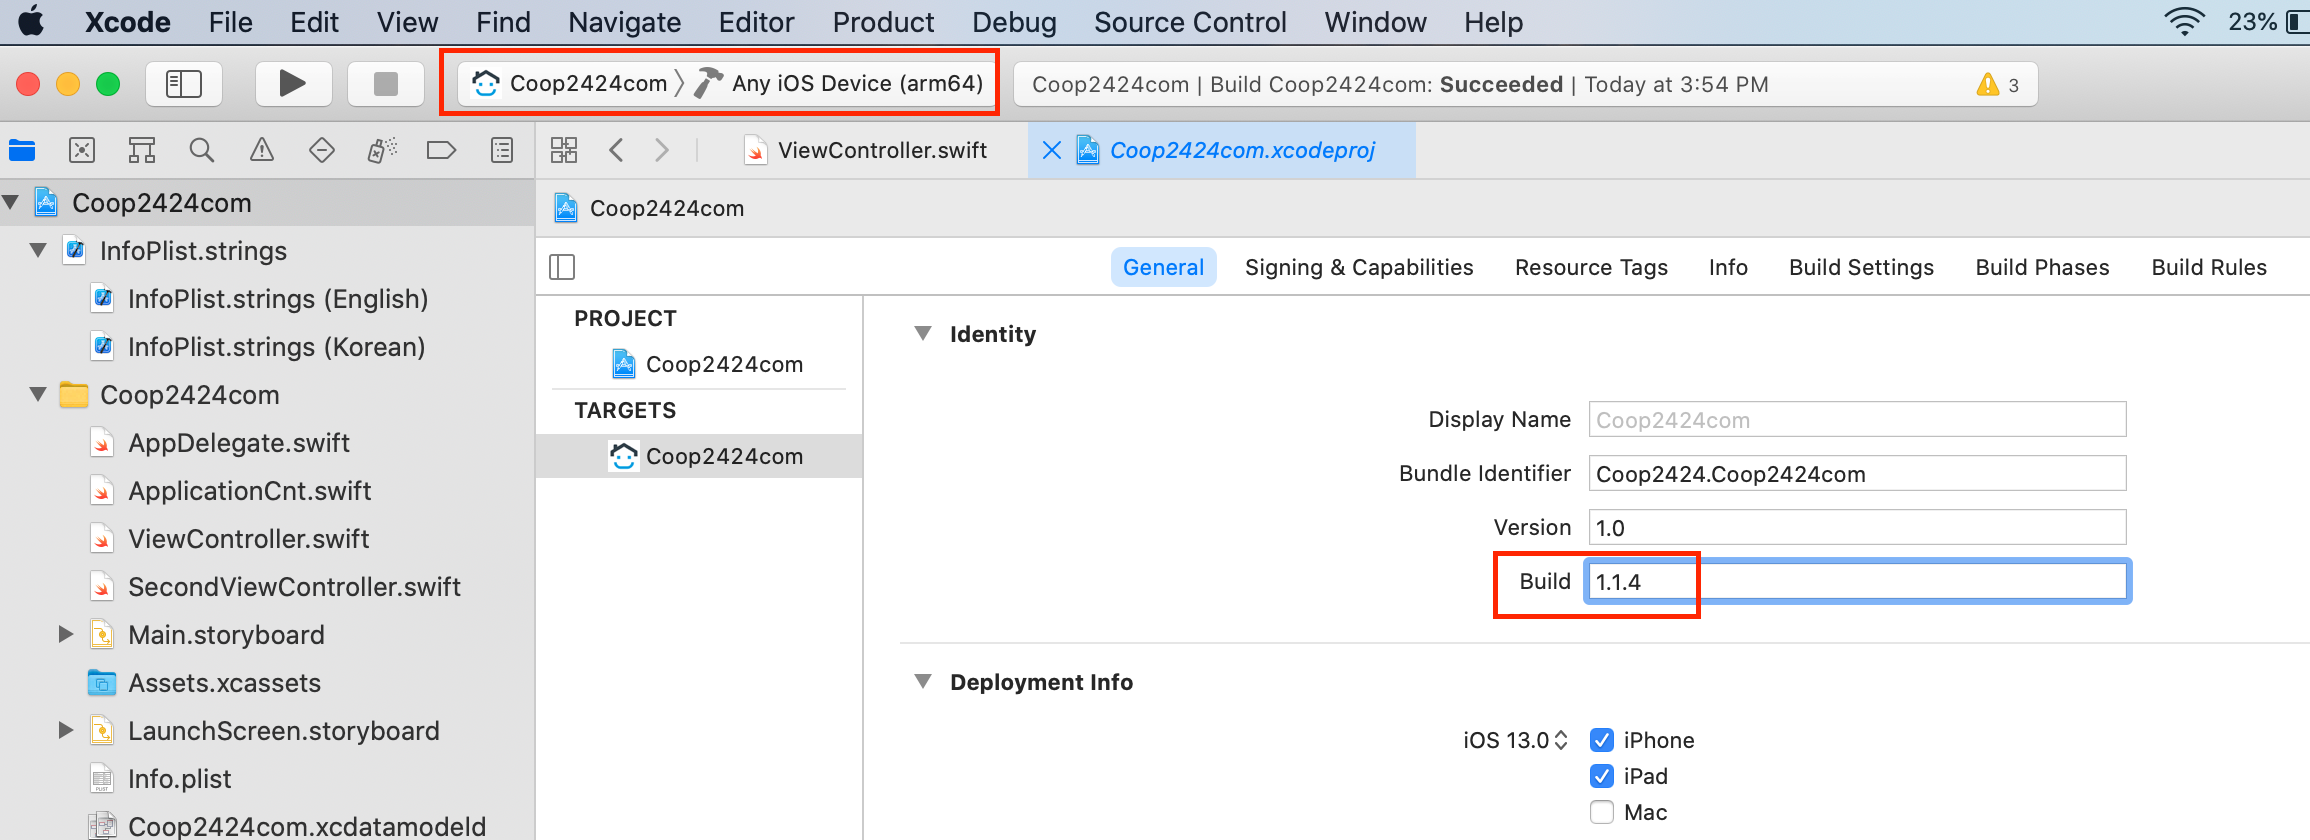Select the General tab

1163,267
